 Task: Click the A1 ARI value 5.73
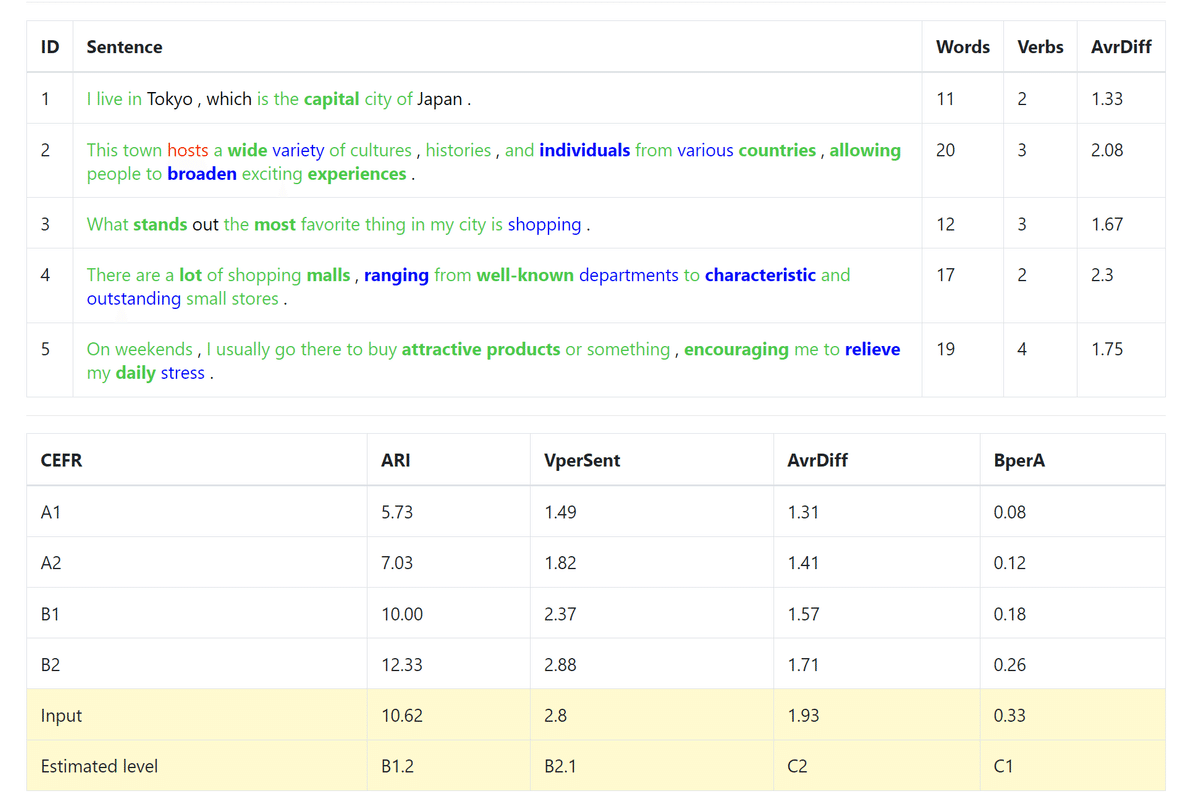397,512
